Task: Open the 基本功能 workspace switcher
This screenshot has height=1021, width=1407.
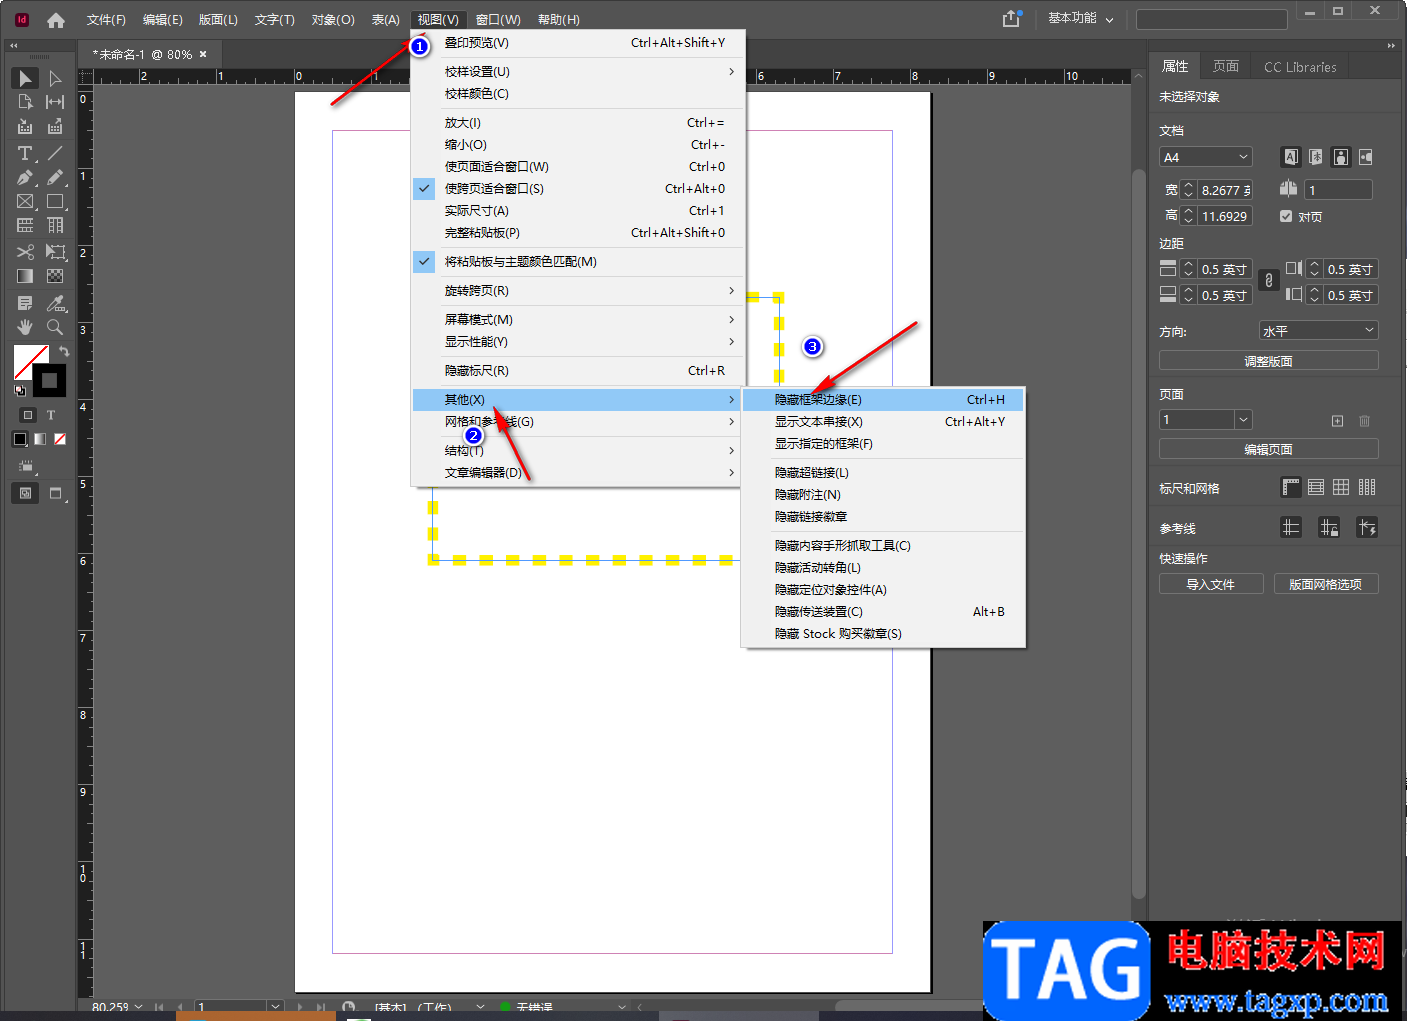Action: (1080, 18)
